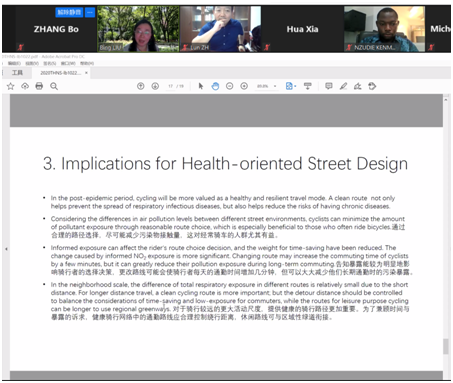
Task: Zoom out with the minus circle
Action: 230,86
